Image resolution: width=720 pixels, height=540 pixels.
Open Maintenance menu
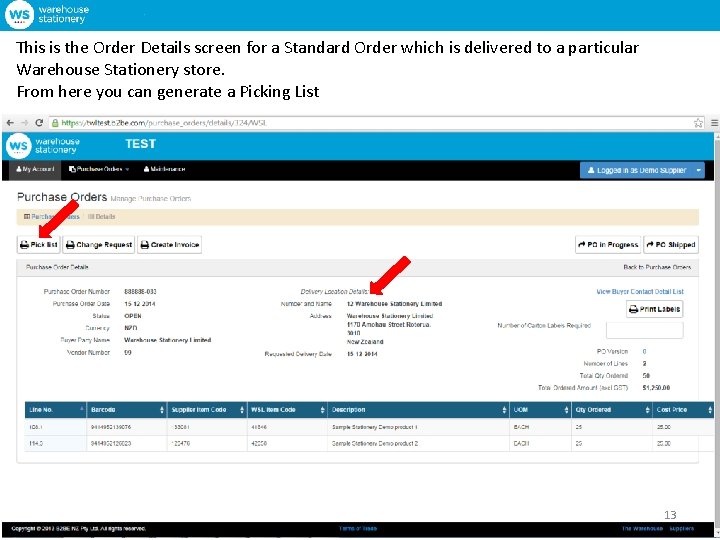[x=164, y=169]
